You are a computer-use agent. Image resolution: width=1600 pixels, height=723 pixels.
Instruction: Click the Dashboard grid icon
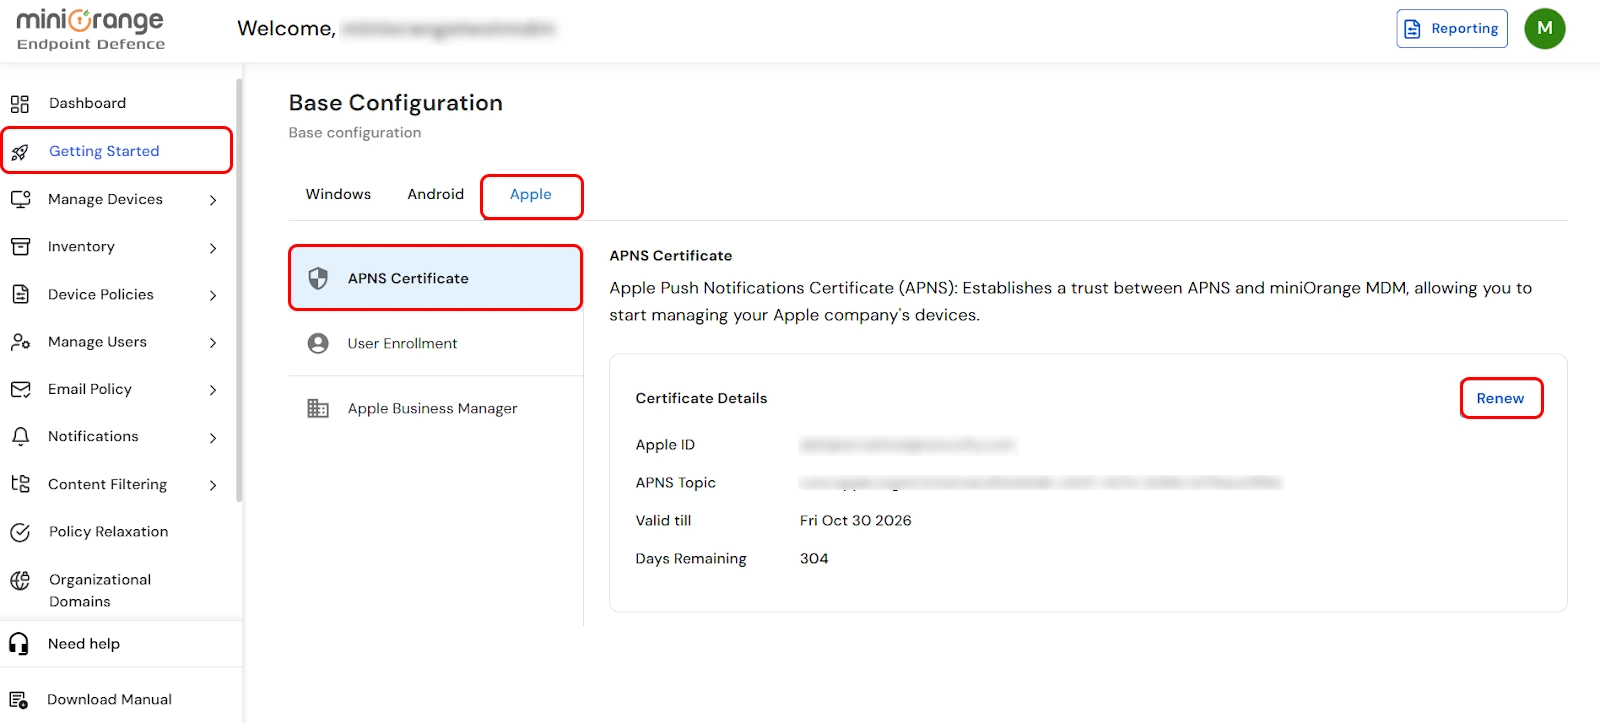tap(20, 104)
